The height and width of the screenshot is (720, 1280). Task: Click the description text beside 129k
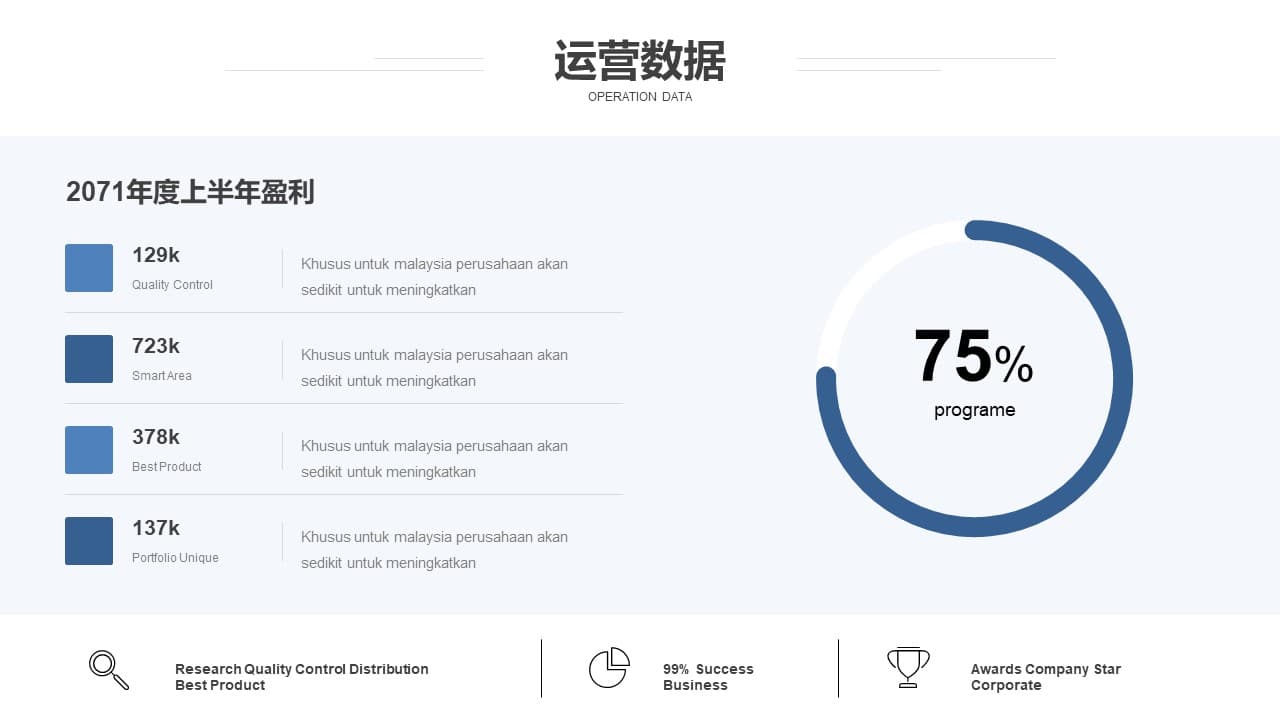434,277
